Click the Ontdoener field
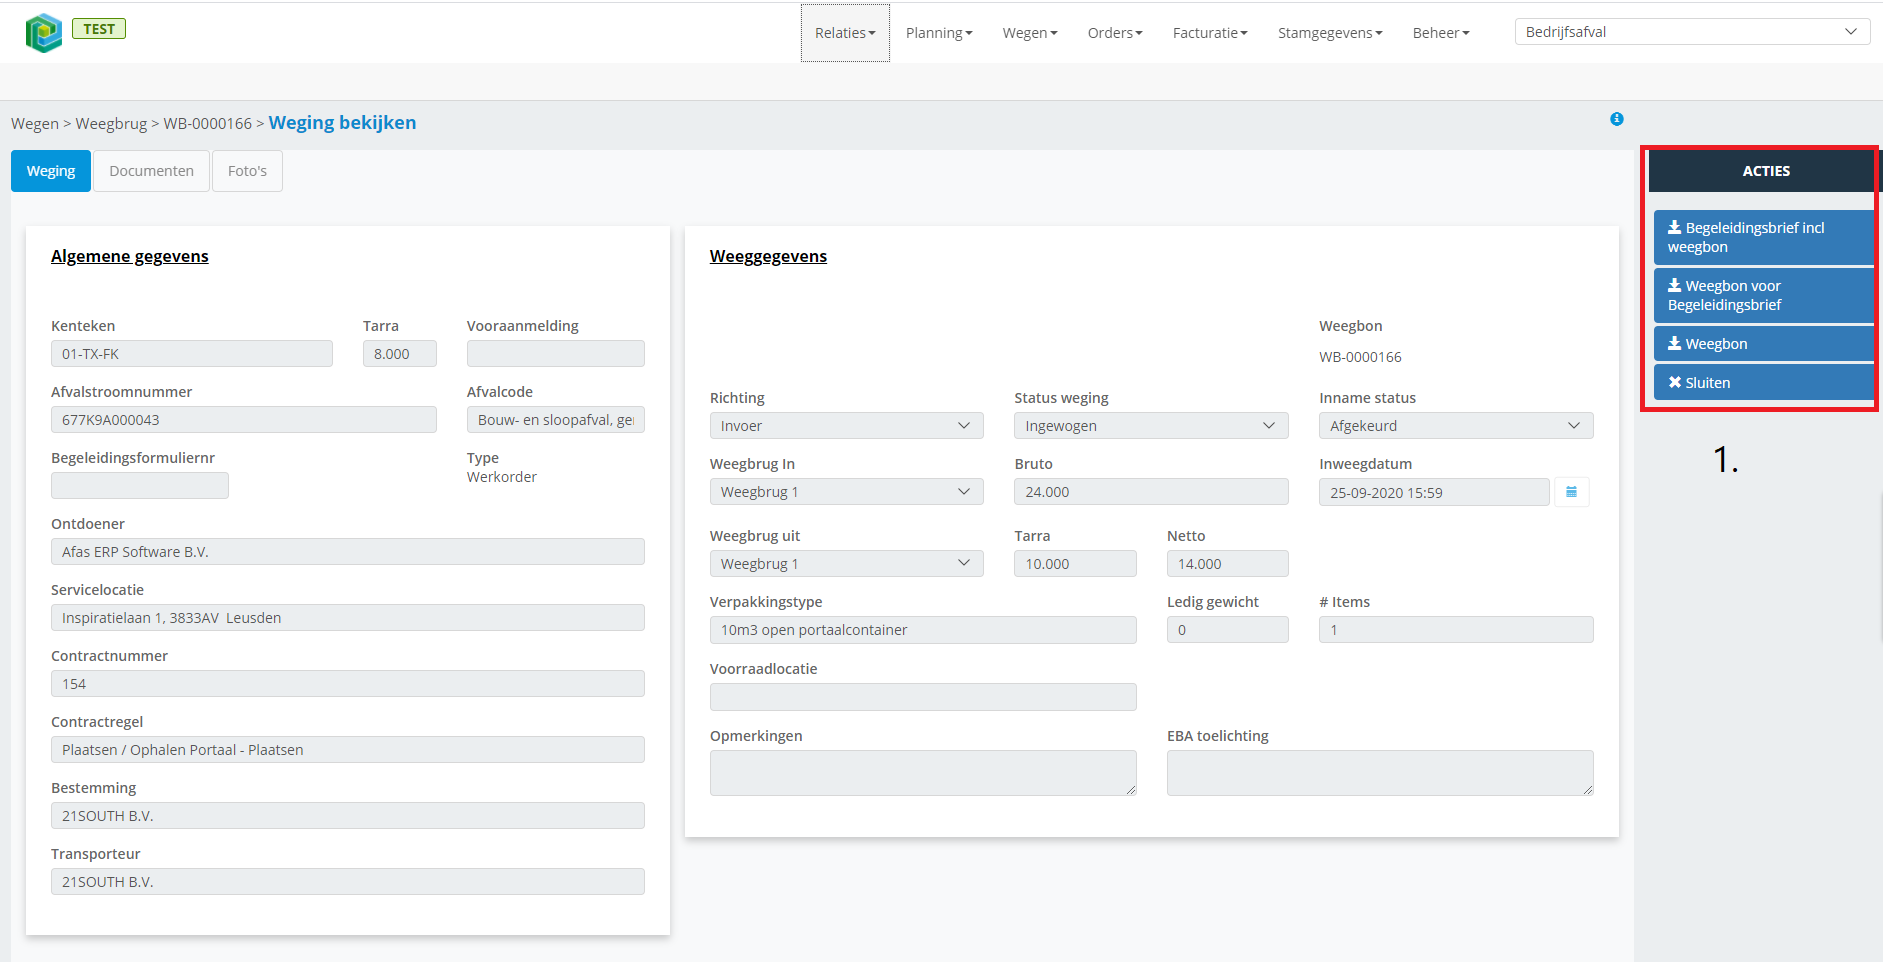The image size is (1883, 962). [348, 552]
